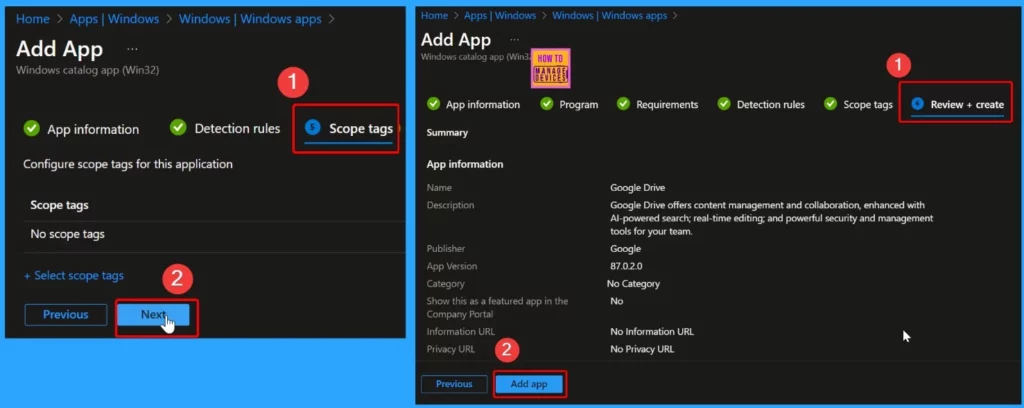Click 'Apps | Windows' breadcrumb in right panel

coord(500,15)
